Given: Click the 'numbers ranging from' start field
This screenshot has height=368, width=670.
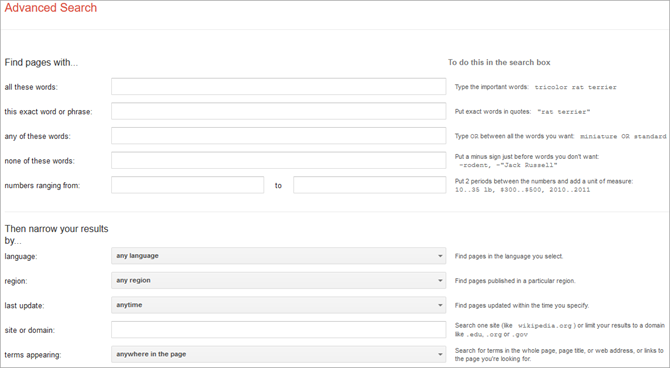Looking at the screenshot, I should [188, 185].
